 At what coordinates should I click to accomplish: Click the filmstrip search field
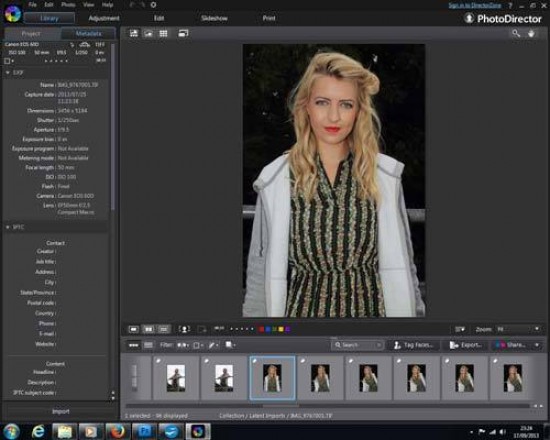click(357, 345)
